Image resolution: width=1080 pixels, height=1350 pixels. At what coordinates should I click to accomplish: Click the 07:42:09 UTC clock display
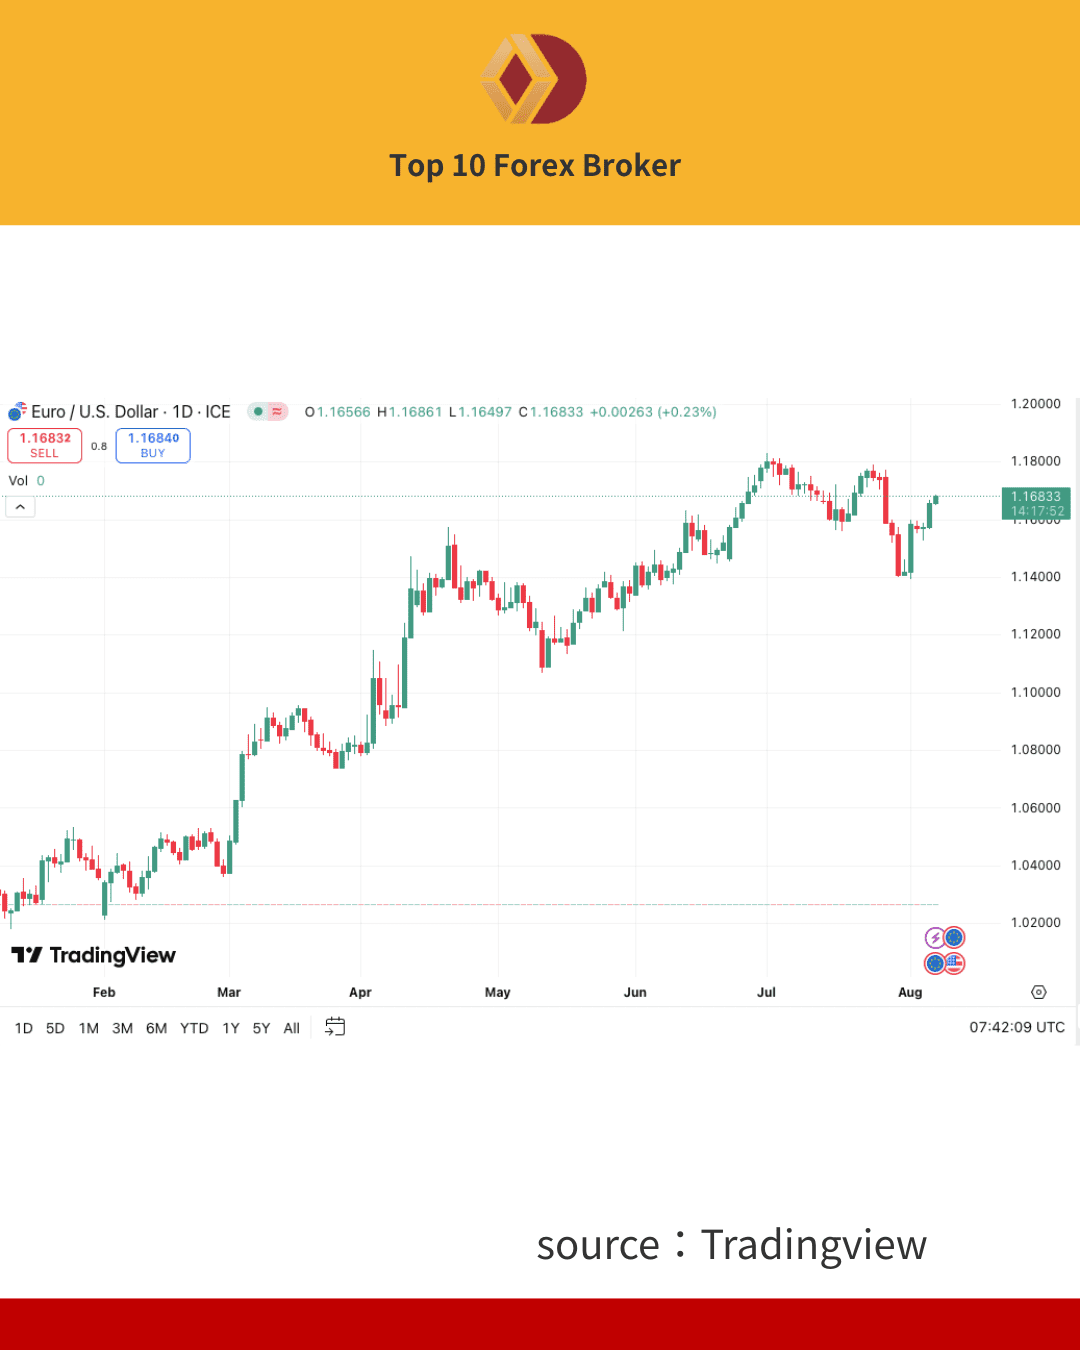1018,1027
